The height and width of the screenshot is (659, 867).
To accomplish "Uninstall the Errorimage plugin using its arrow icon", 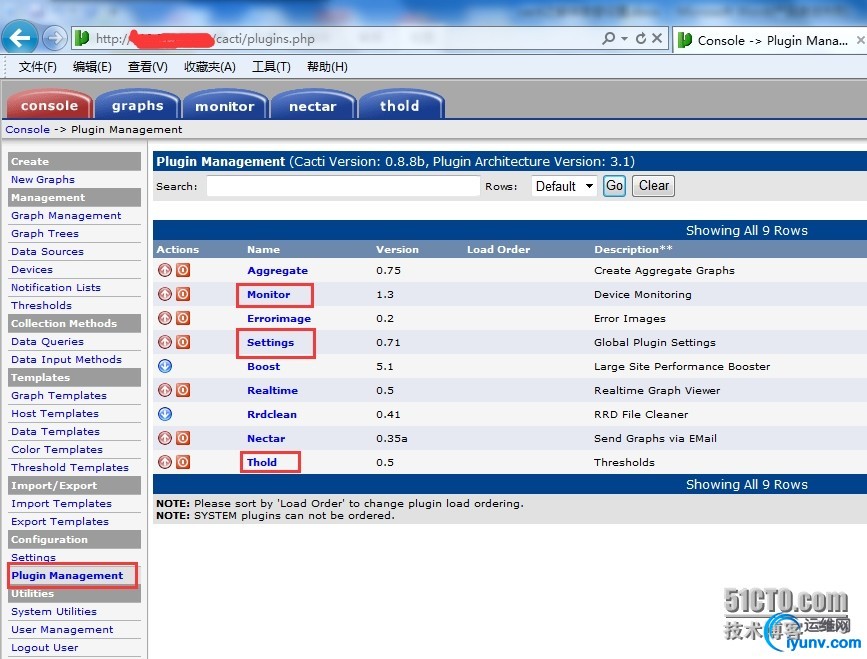I will click(x=165, y=318).
